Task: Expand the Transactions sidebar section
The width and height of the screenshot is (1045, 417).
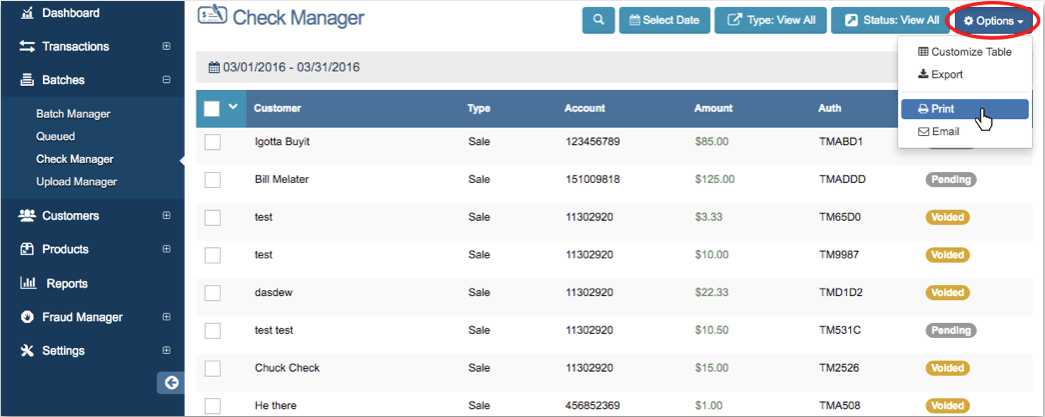Action: click(x=166, y=47)
